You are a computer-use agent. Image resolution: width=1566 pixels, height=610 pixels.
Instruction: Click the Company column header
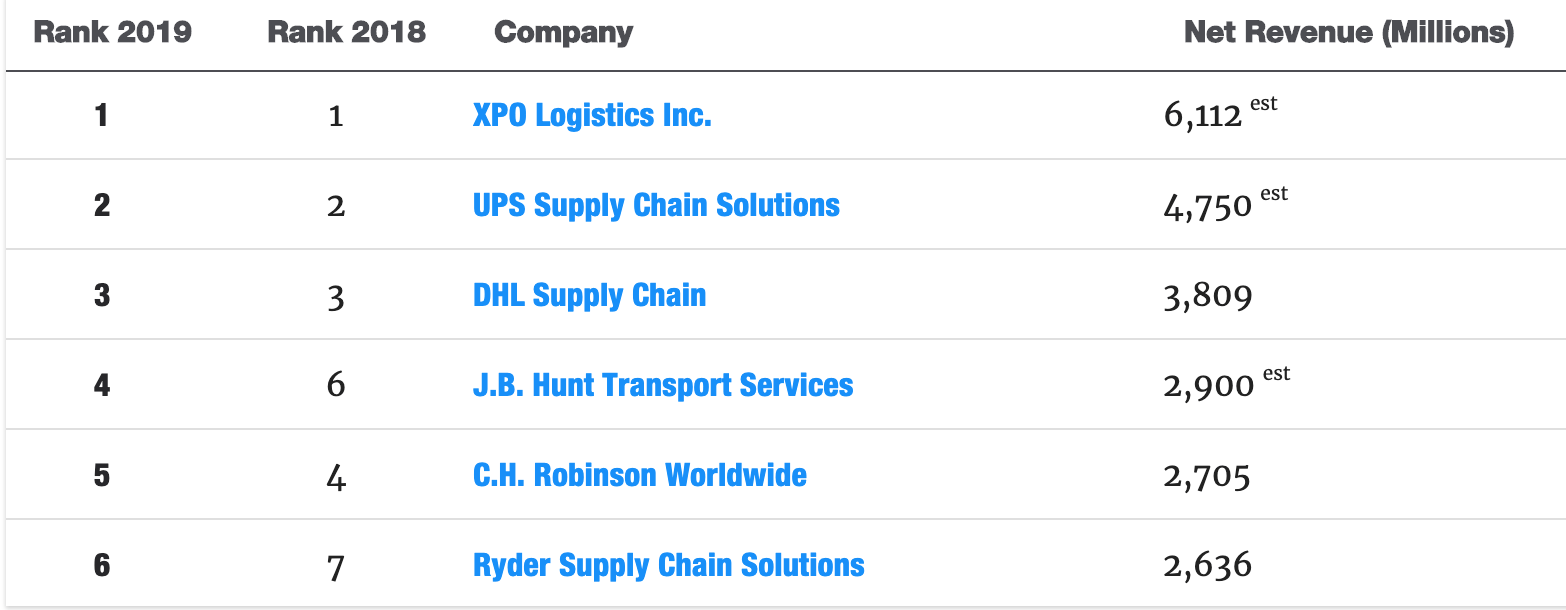tap(564, 33)
